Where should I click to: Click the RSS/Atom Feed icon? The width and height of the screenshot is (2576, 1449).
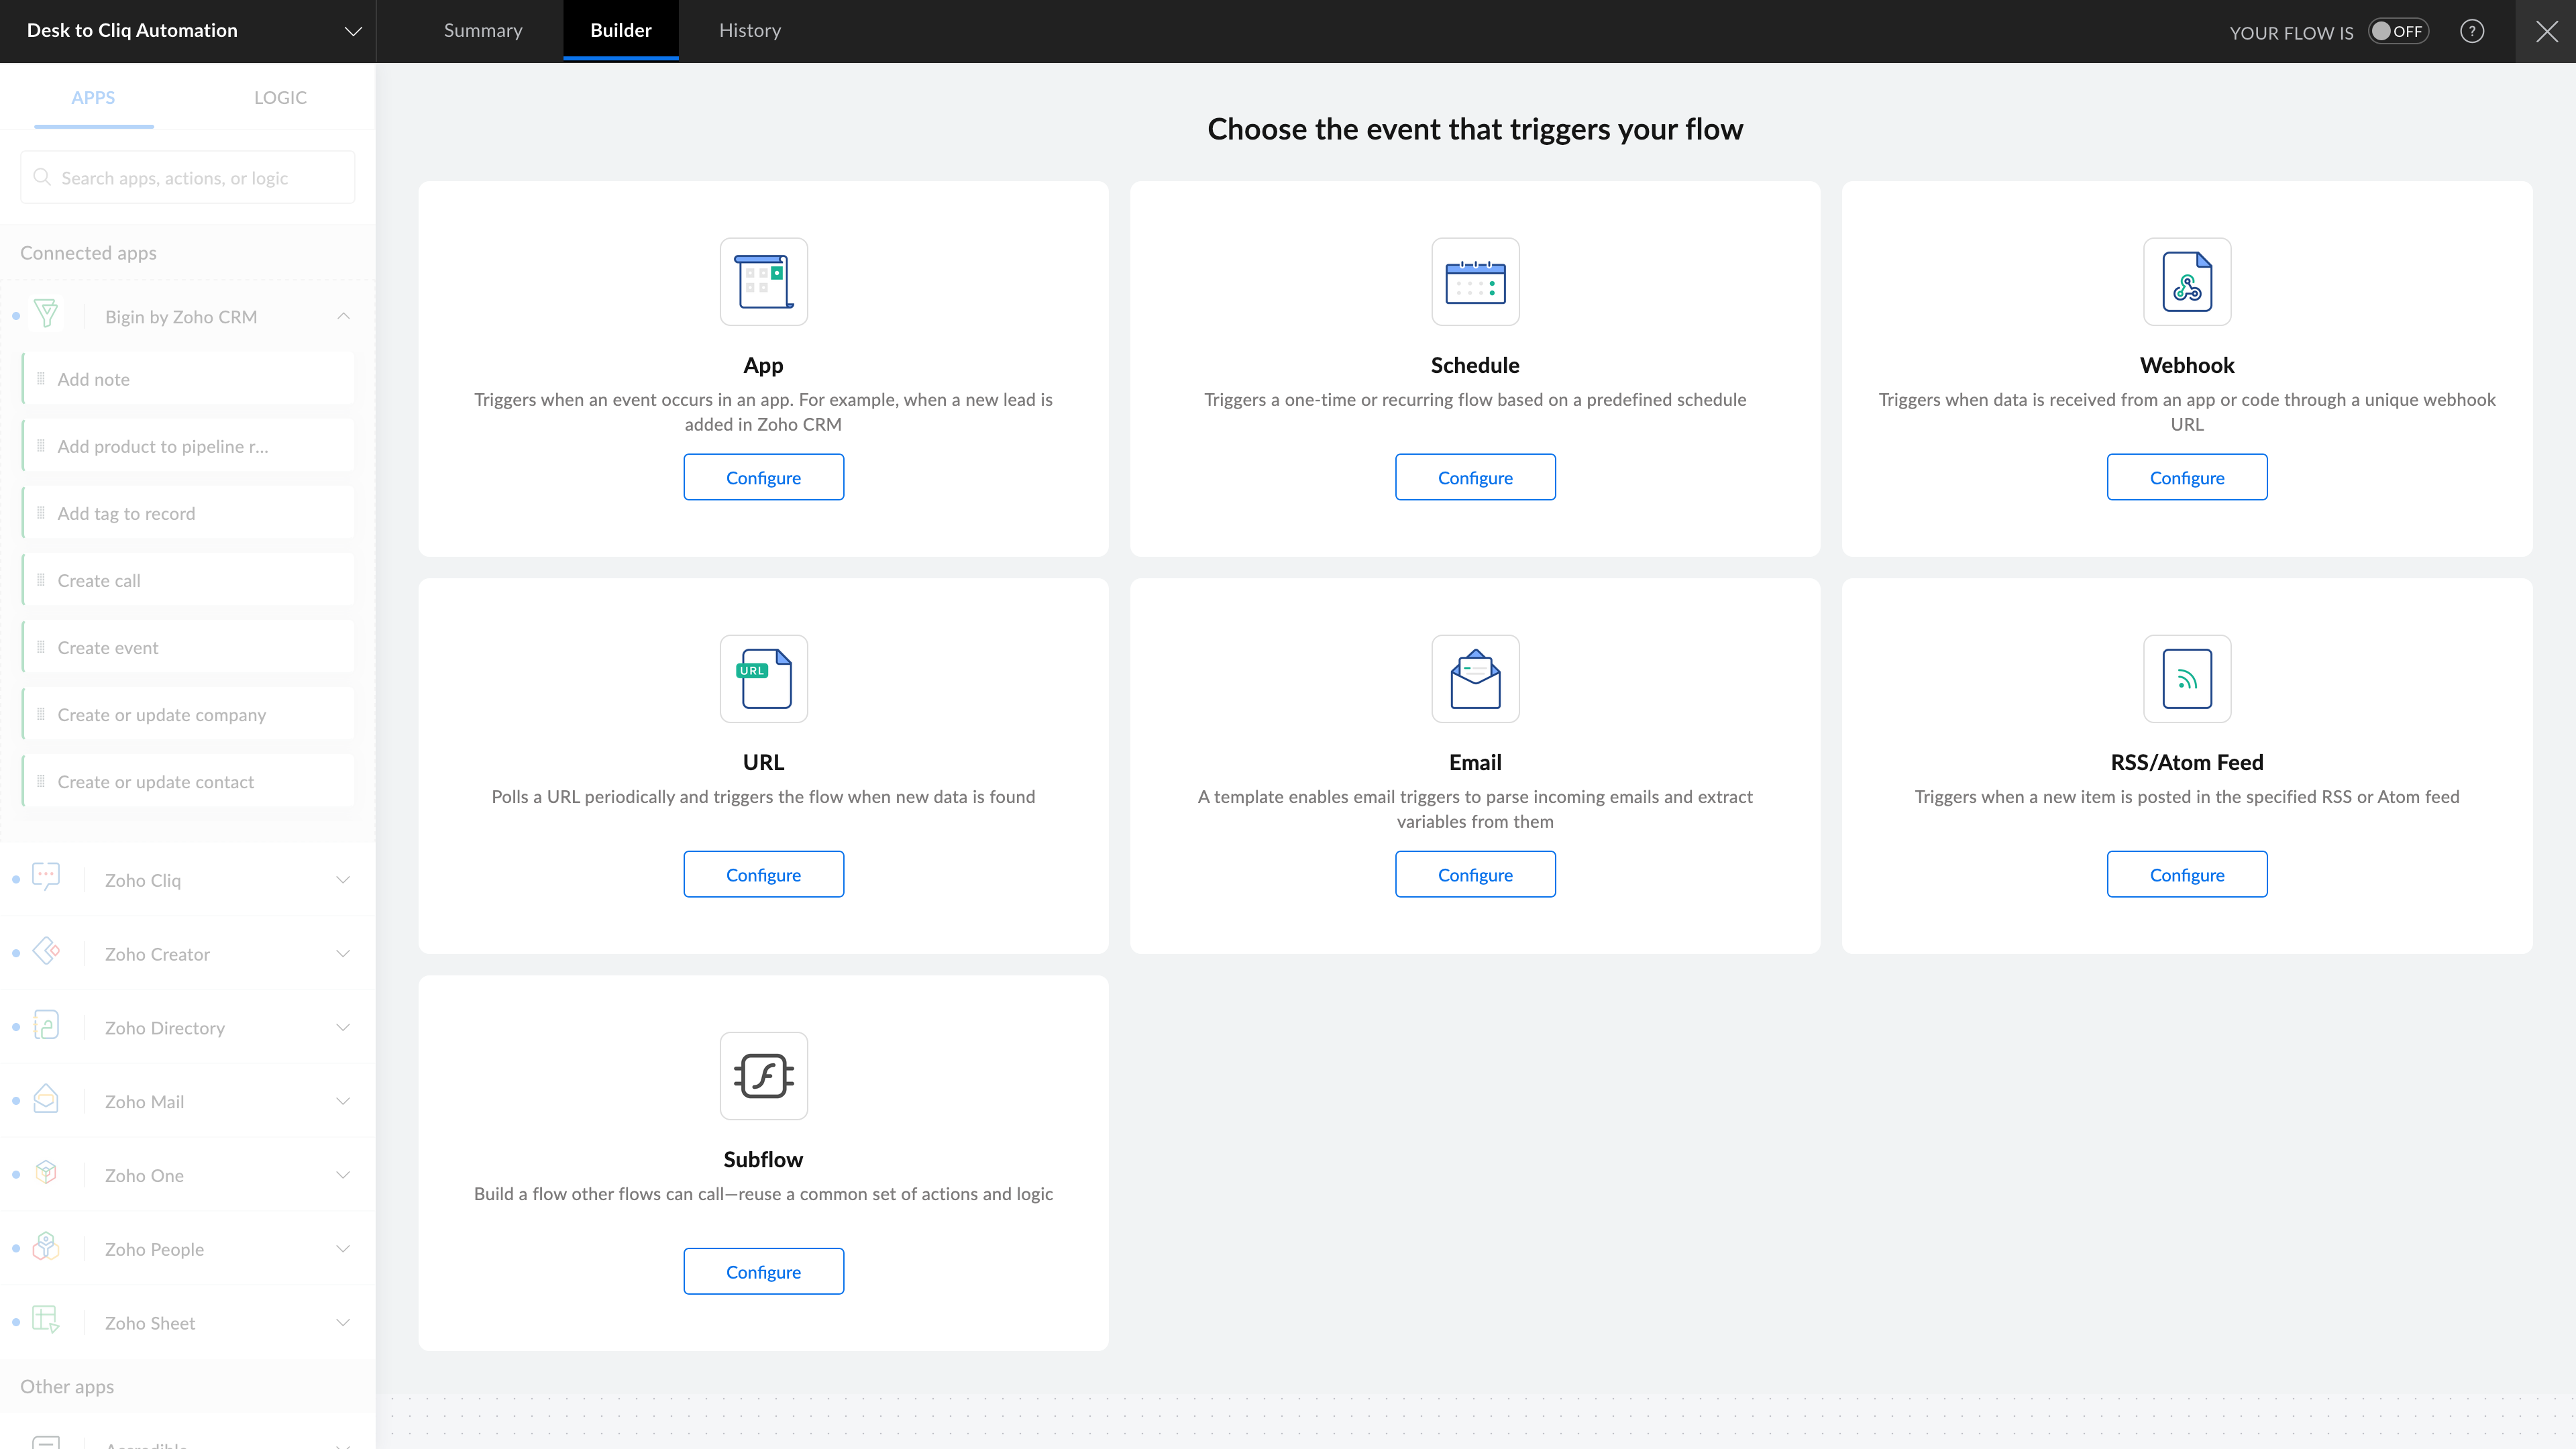click(2186, 678)
